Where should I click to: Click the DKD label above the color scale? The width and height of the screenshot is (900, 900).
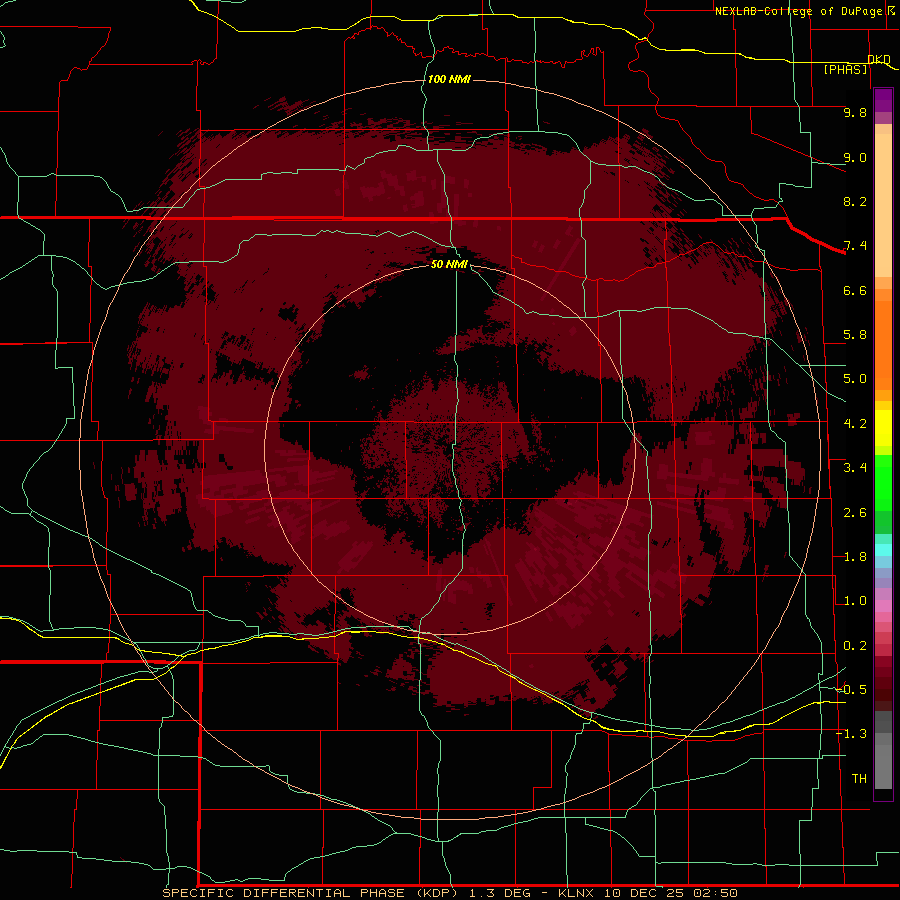coord(879,59)
